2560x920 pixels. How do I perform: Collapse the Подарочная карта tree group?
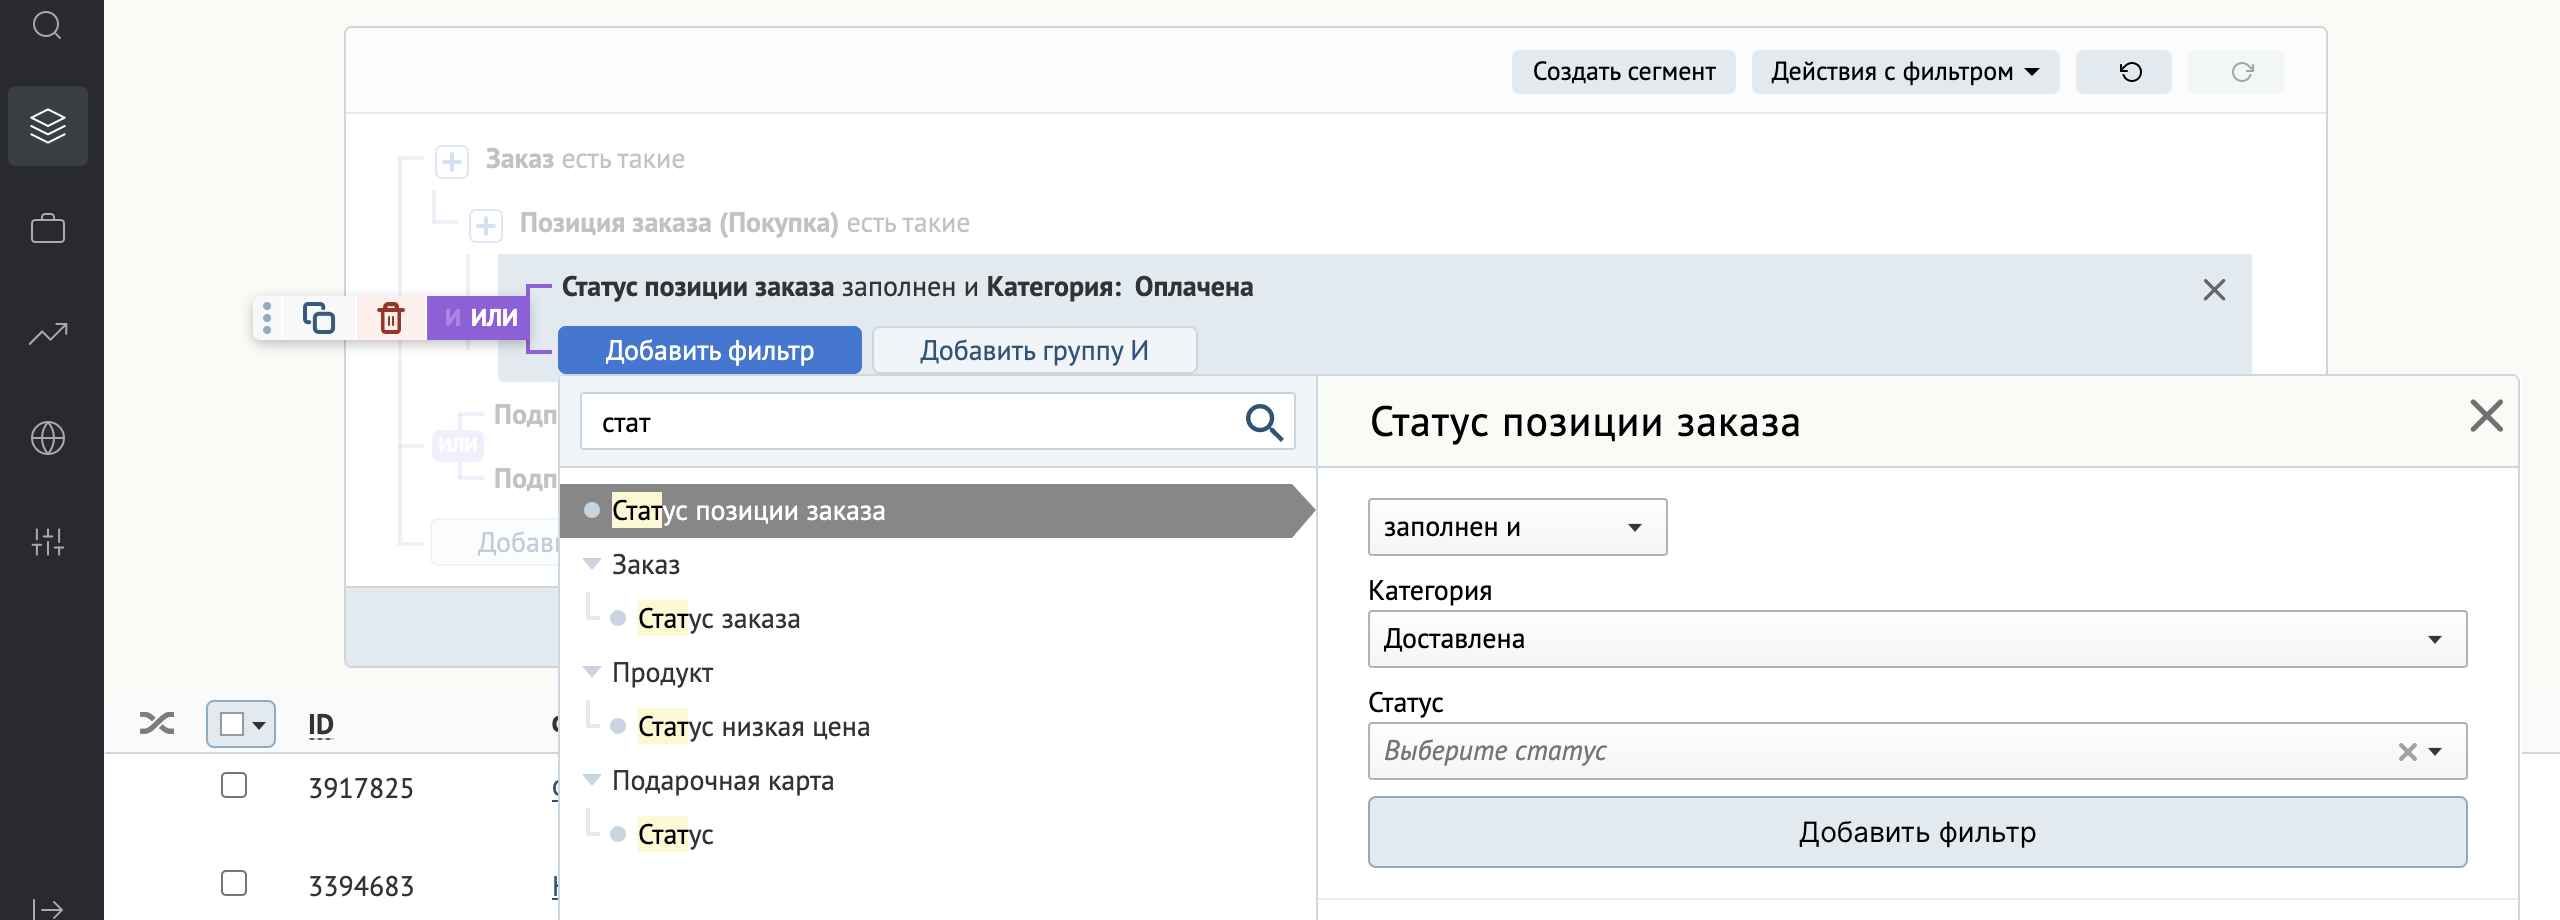(x=591, y=780)
